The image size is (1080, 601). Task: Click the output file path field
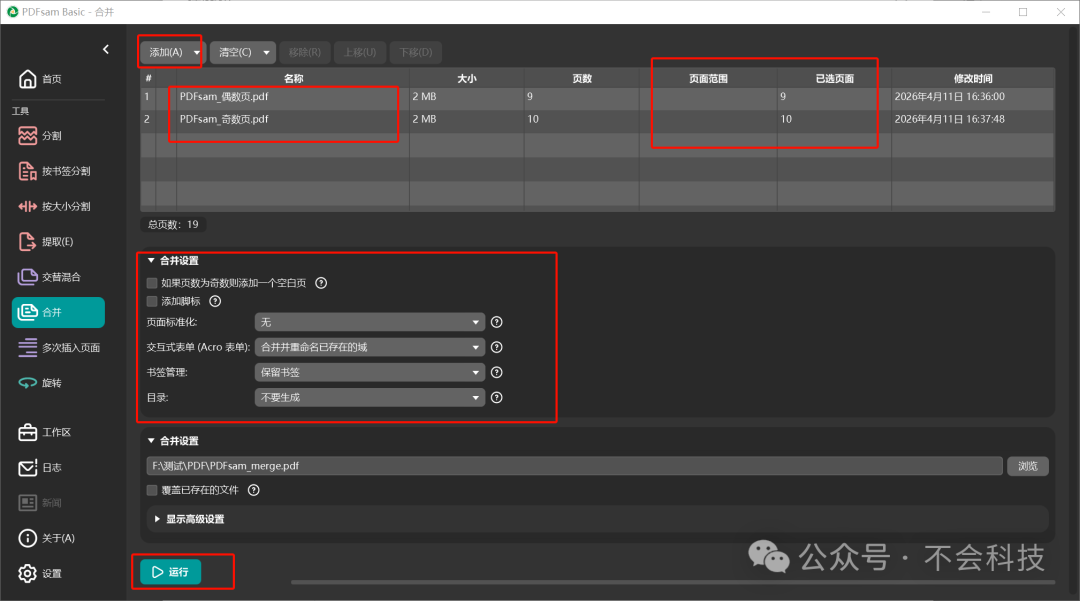pyautogui.click(x=574, y=466)
